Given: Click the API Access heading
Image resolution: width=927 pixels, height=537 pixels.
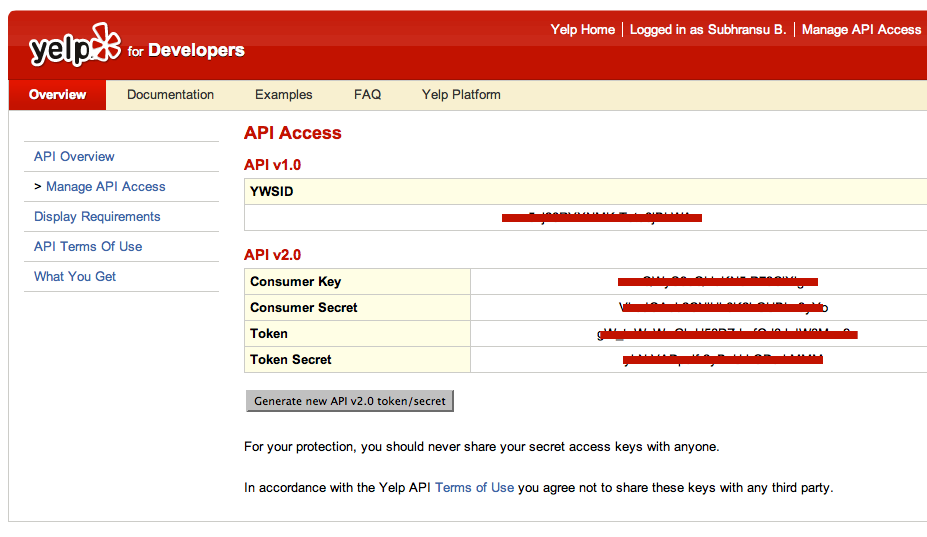Looking at the screenshot, I should tap(293, 132).
